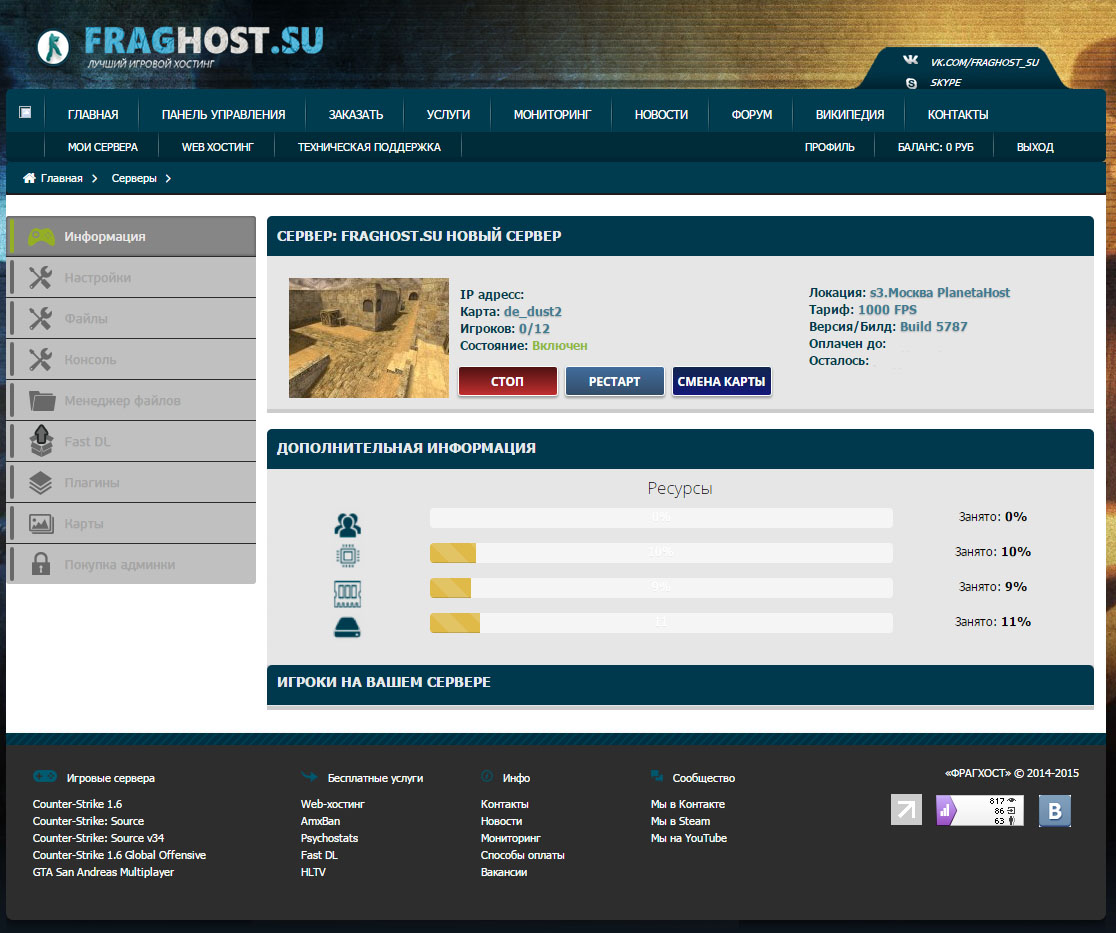Open the ПАНЕЛЬ УПРАВЛЕНИЯ menu item
The image size is (1116, 933).
(223, 115)
